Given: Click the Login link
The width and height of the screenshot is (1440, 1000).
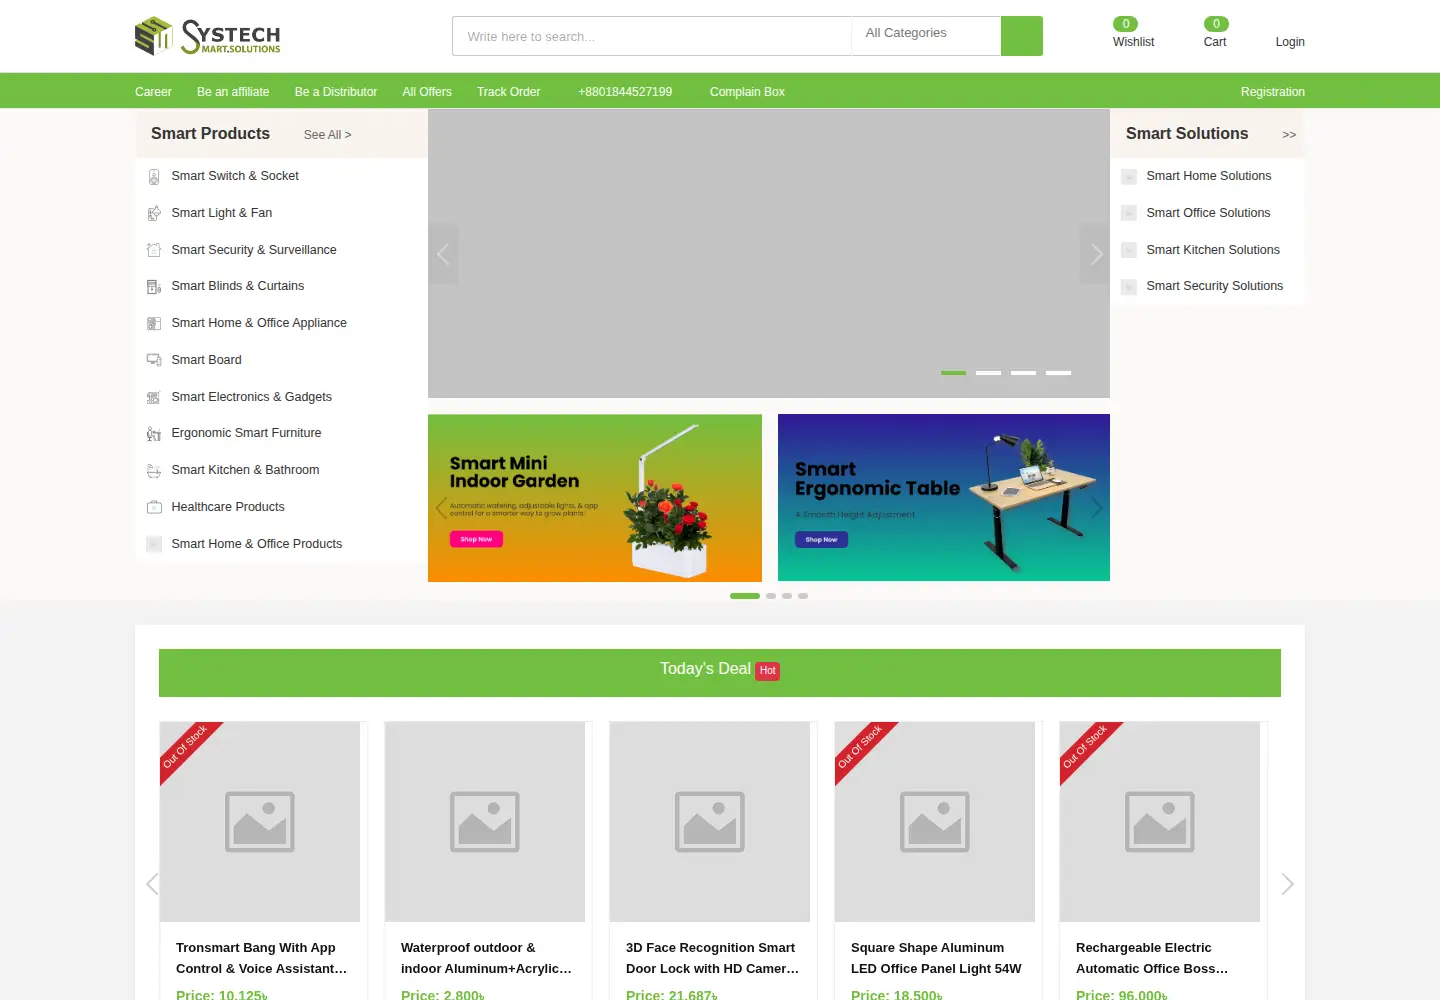Looking at the screenshot, I should pos(1290,42).
